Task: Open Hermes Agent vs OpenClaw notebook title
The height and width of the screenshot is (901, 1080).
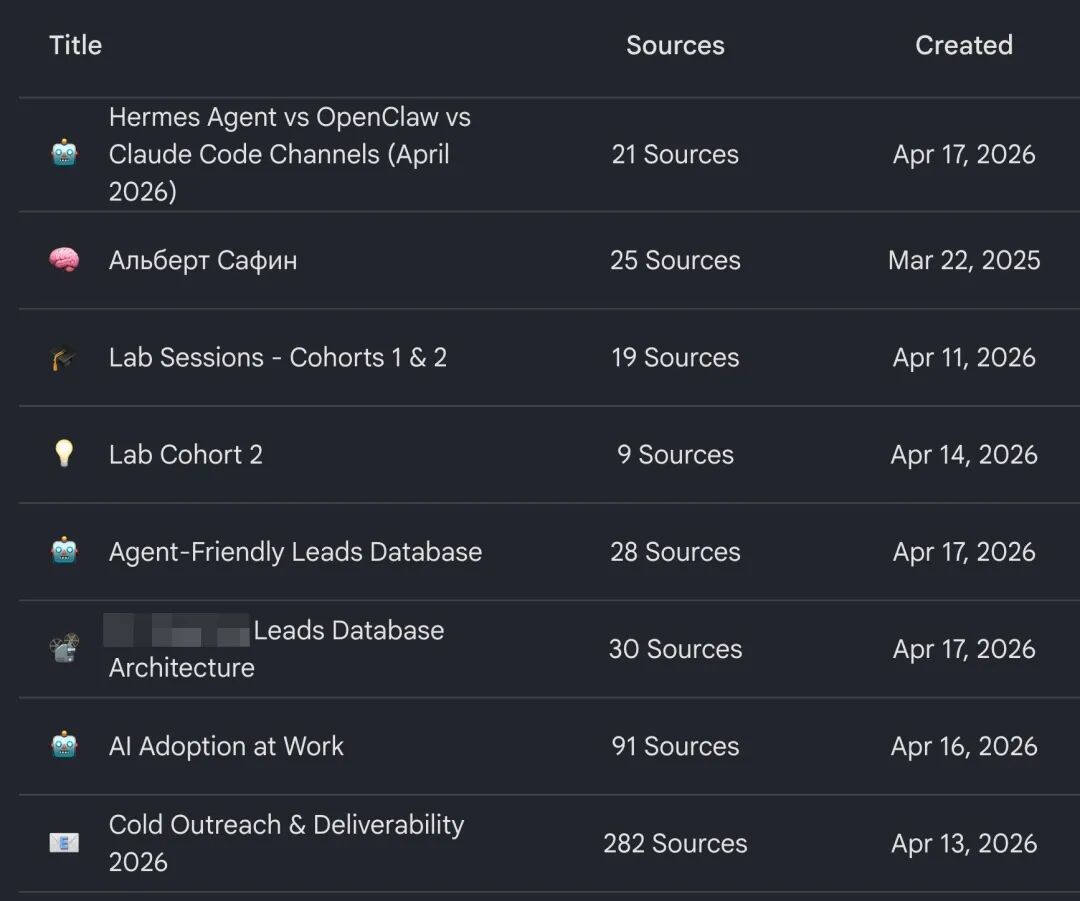Action: click(289, 154)
